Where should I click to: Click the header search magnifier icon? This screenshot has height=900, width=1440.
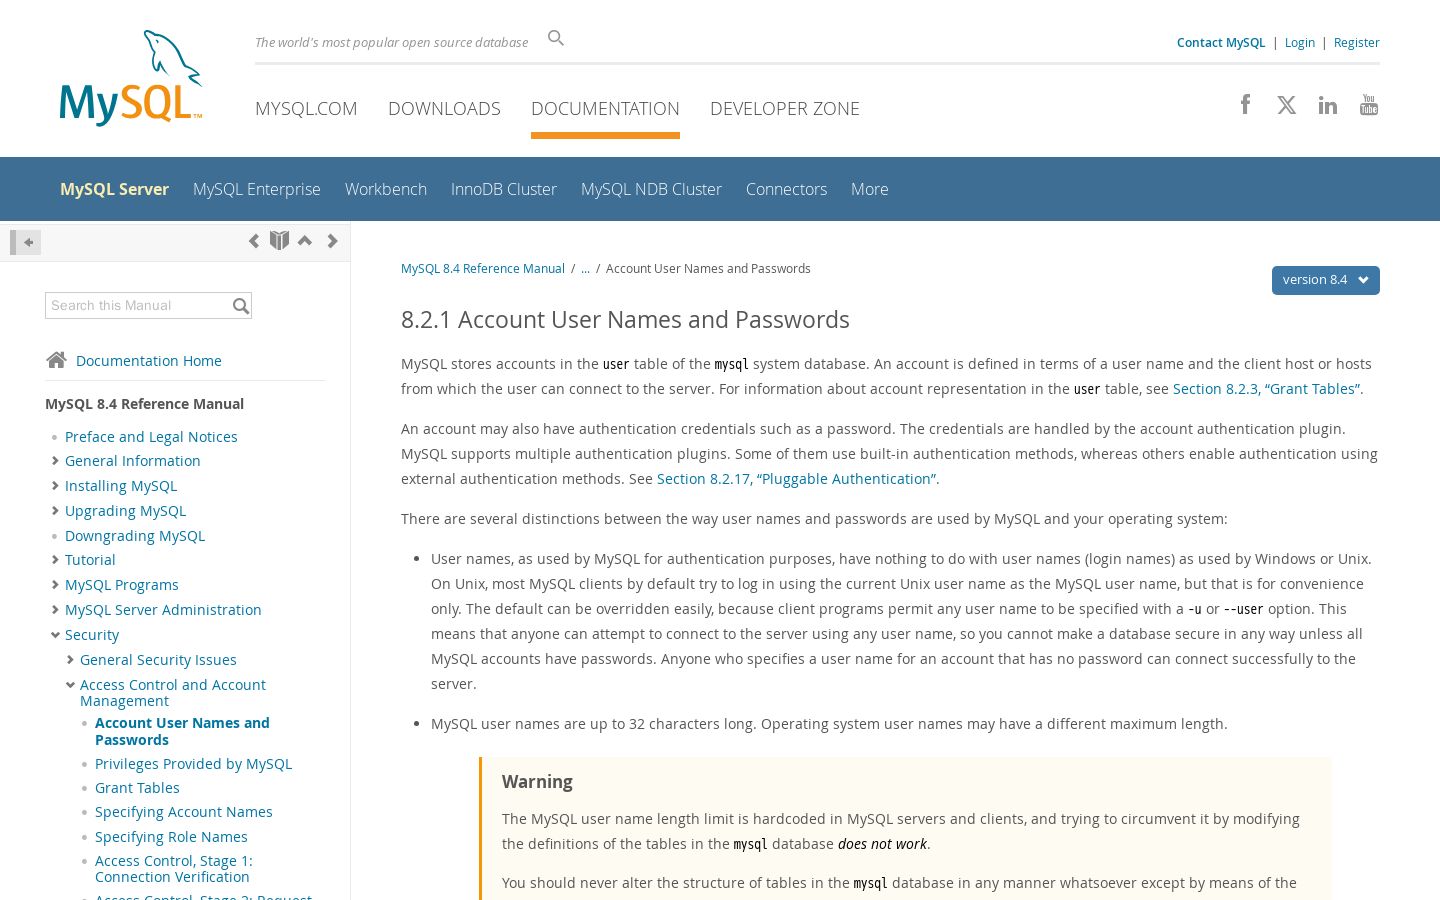(x=556, y=39)
